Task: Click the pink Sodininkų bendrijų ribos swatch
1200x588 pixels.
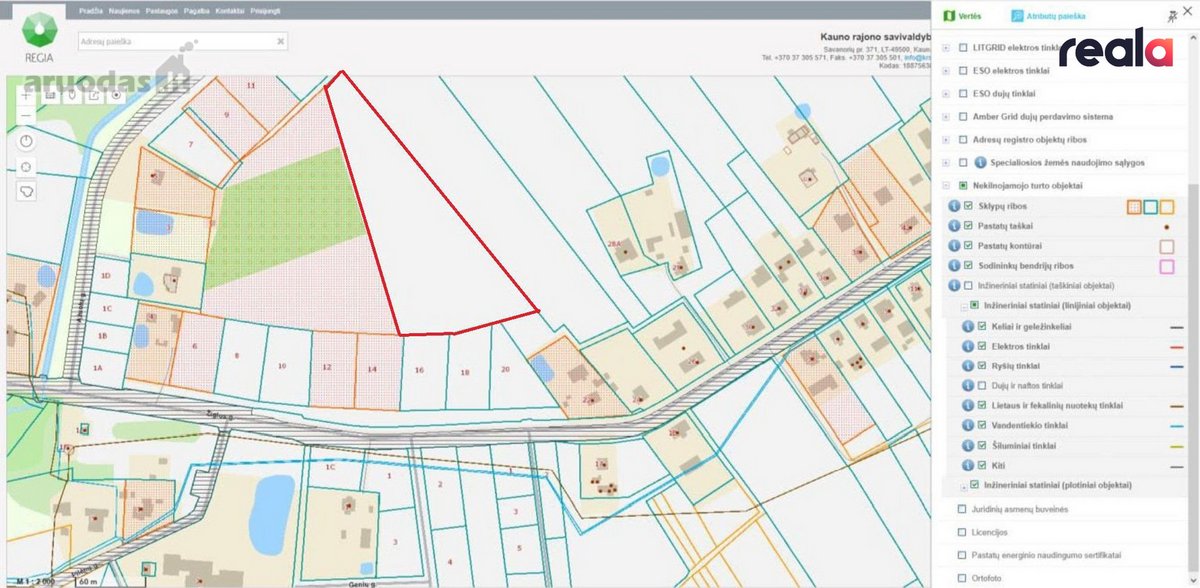Action: [x=1166, y=266]
